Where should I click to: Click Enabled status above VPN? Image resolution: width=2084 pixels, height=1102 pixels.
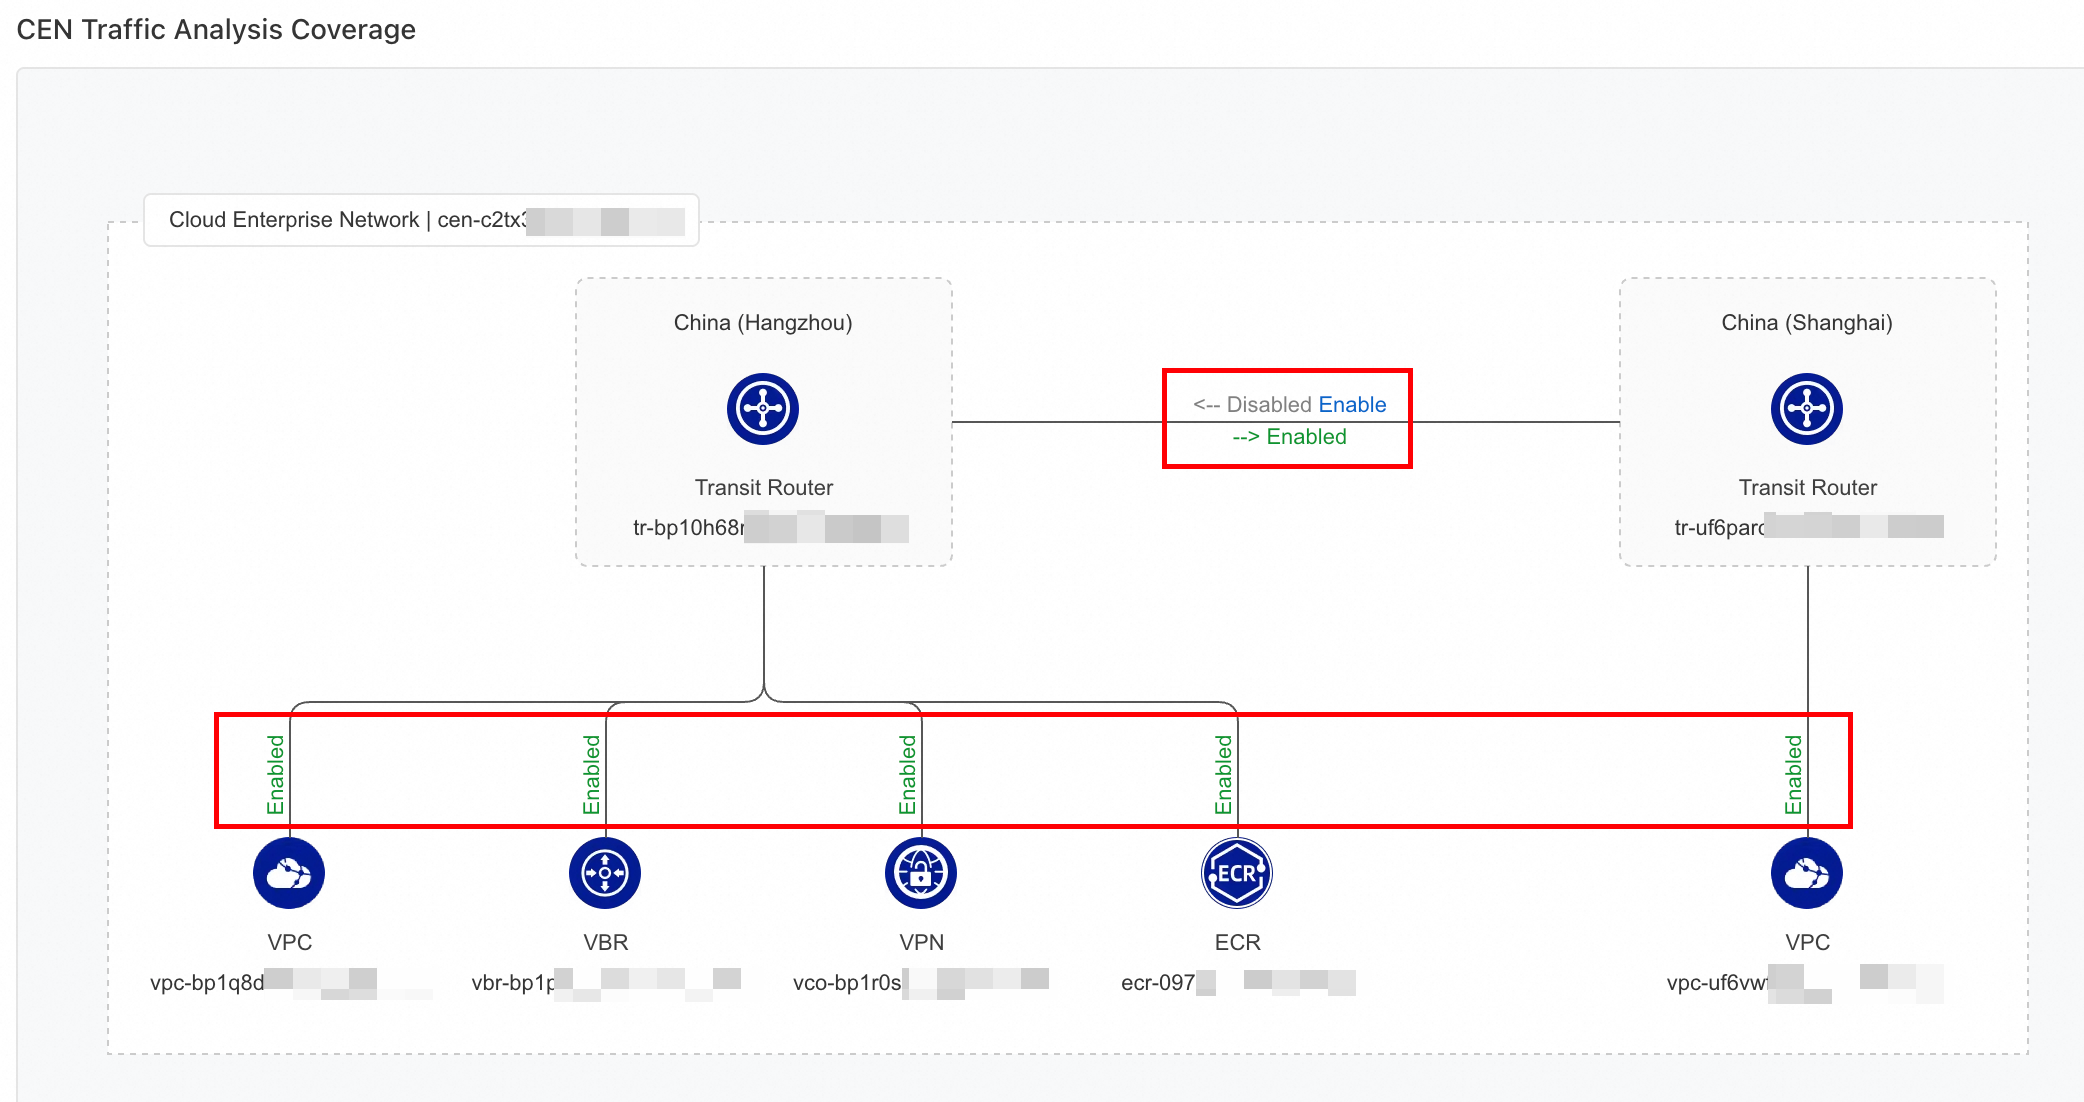[x=907, y=774]
